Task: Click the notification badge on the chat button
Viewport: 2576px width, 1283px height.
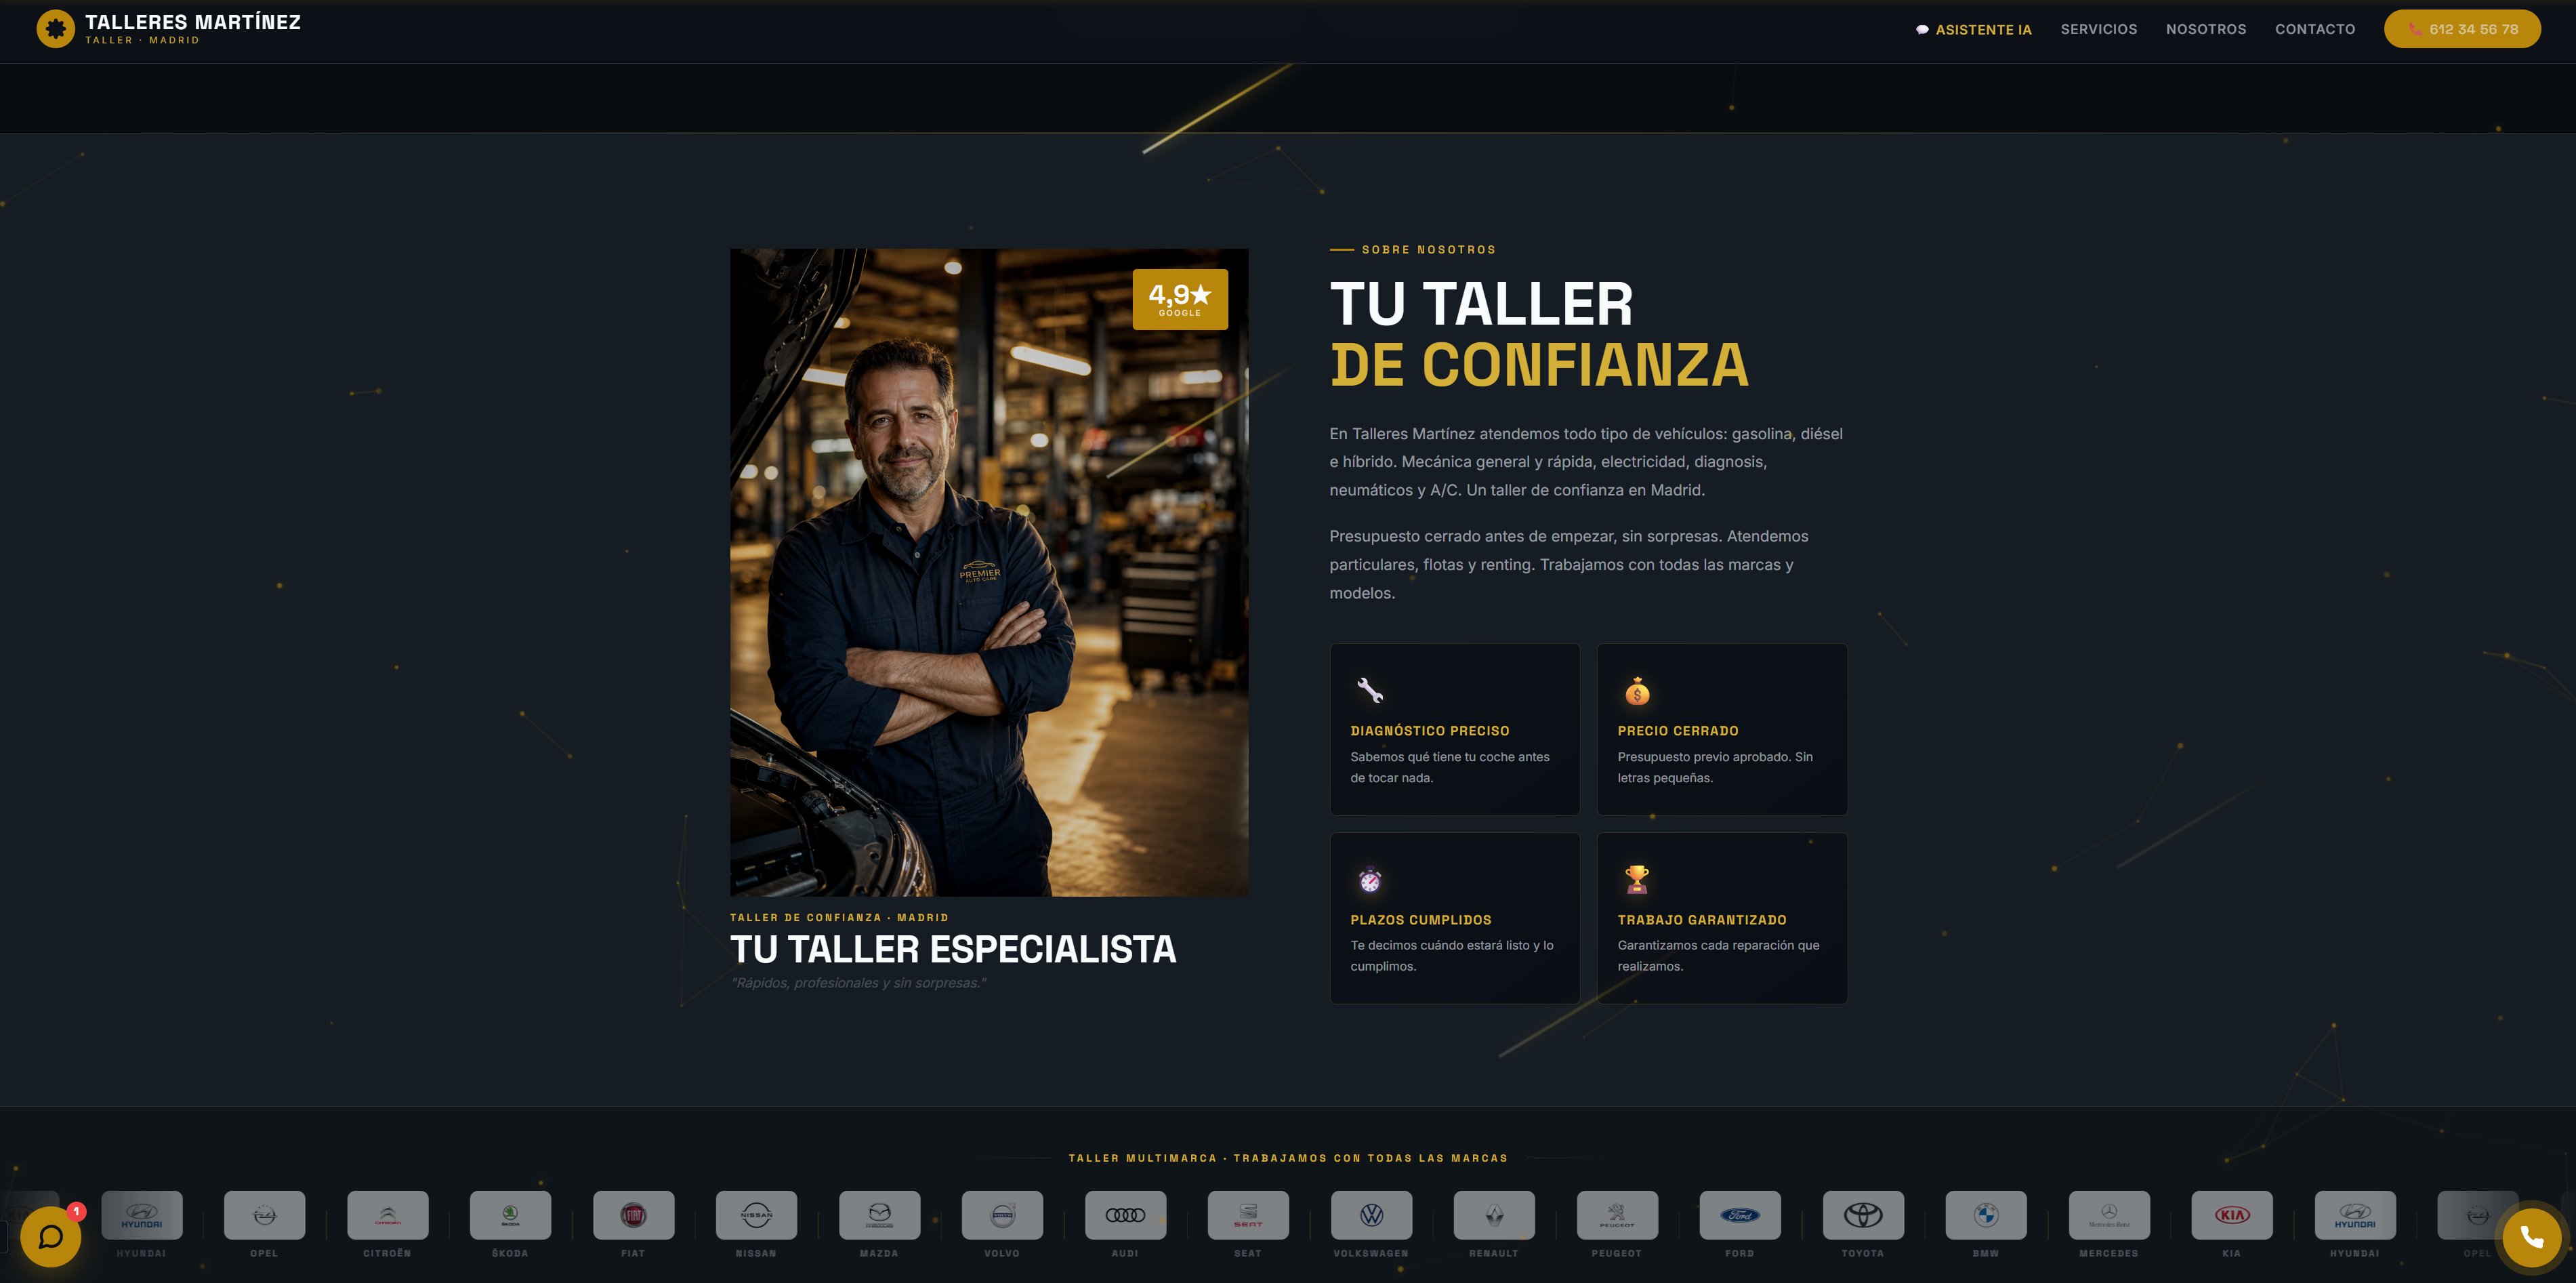Action: pyautogui.click(x=76, y=1211)
